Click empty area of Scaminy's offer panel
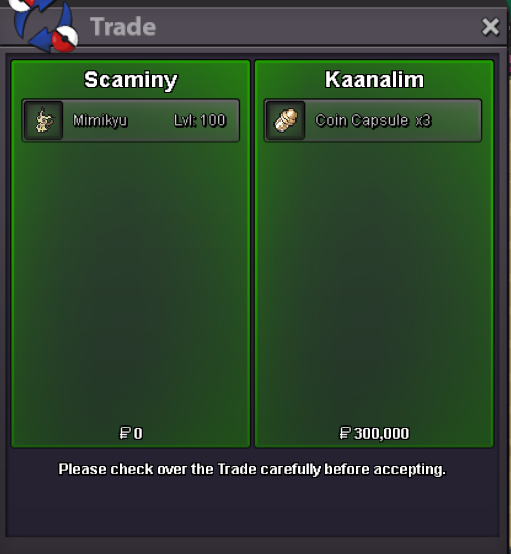This screenshot has height=554, width=511. [130, 283]
